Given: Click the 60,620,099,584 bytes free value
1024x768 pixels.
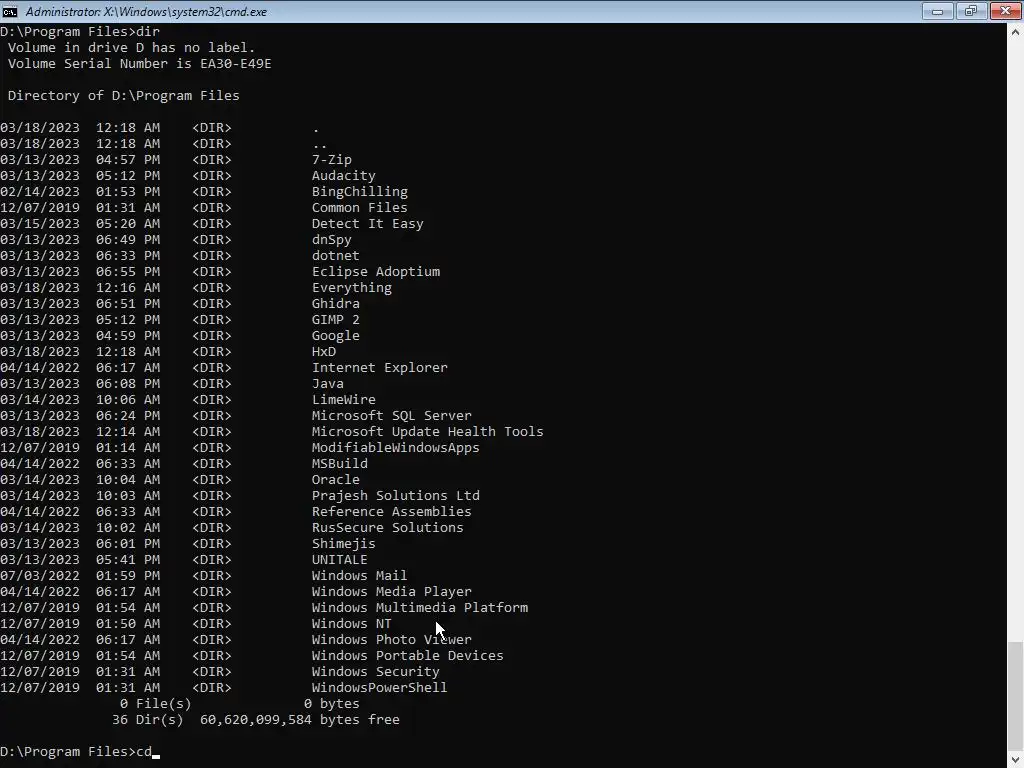Looking at the screenshot, I should tap(300, 720).
